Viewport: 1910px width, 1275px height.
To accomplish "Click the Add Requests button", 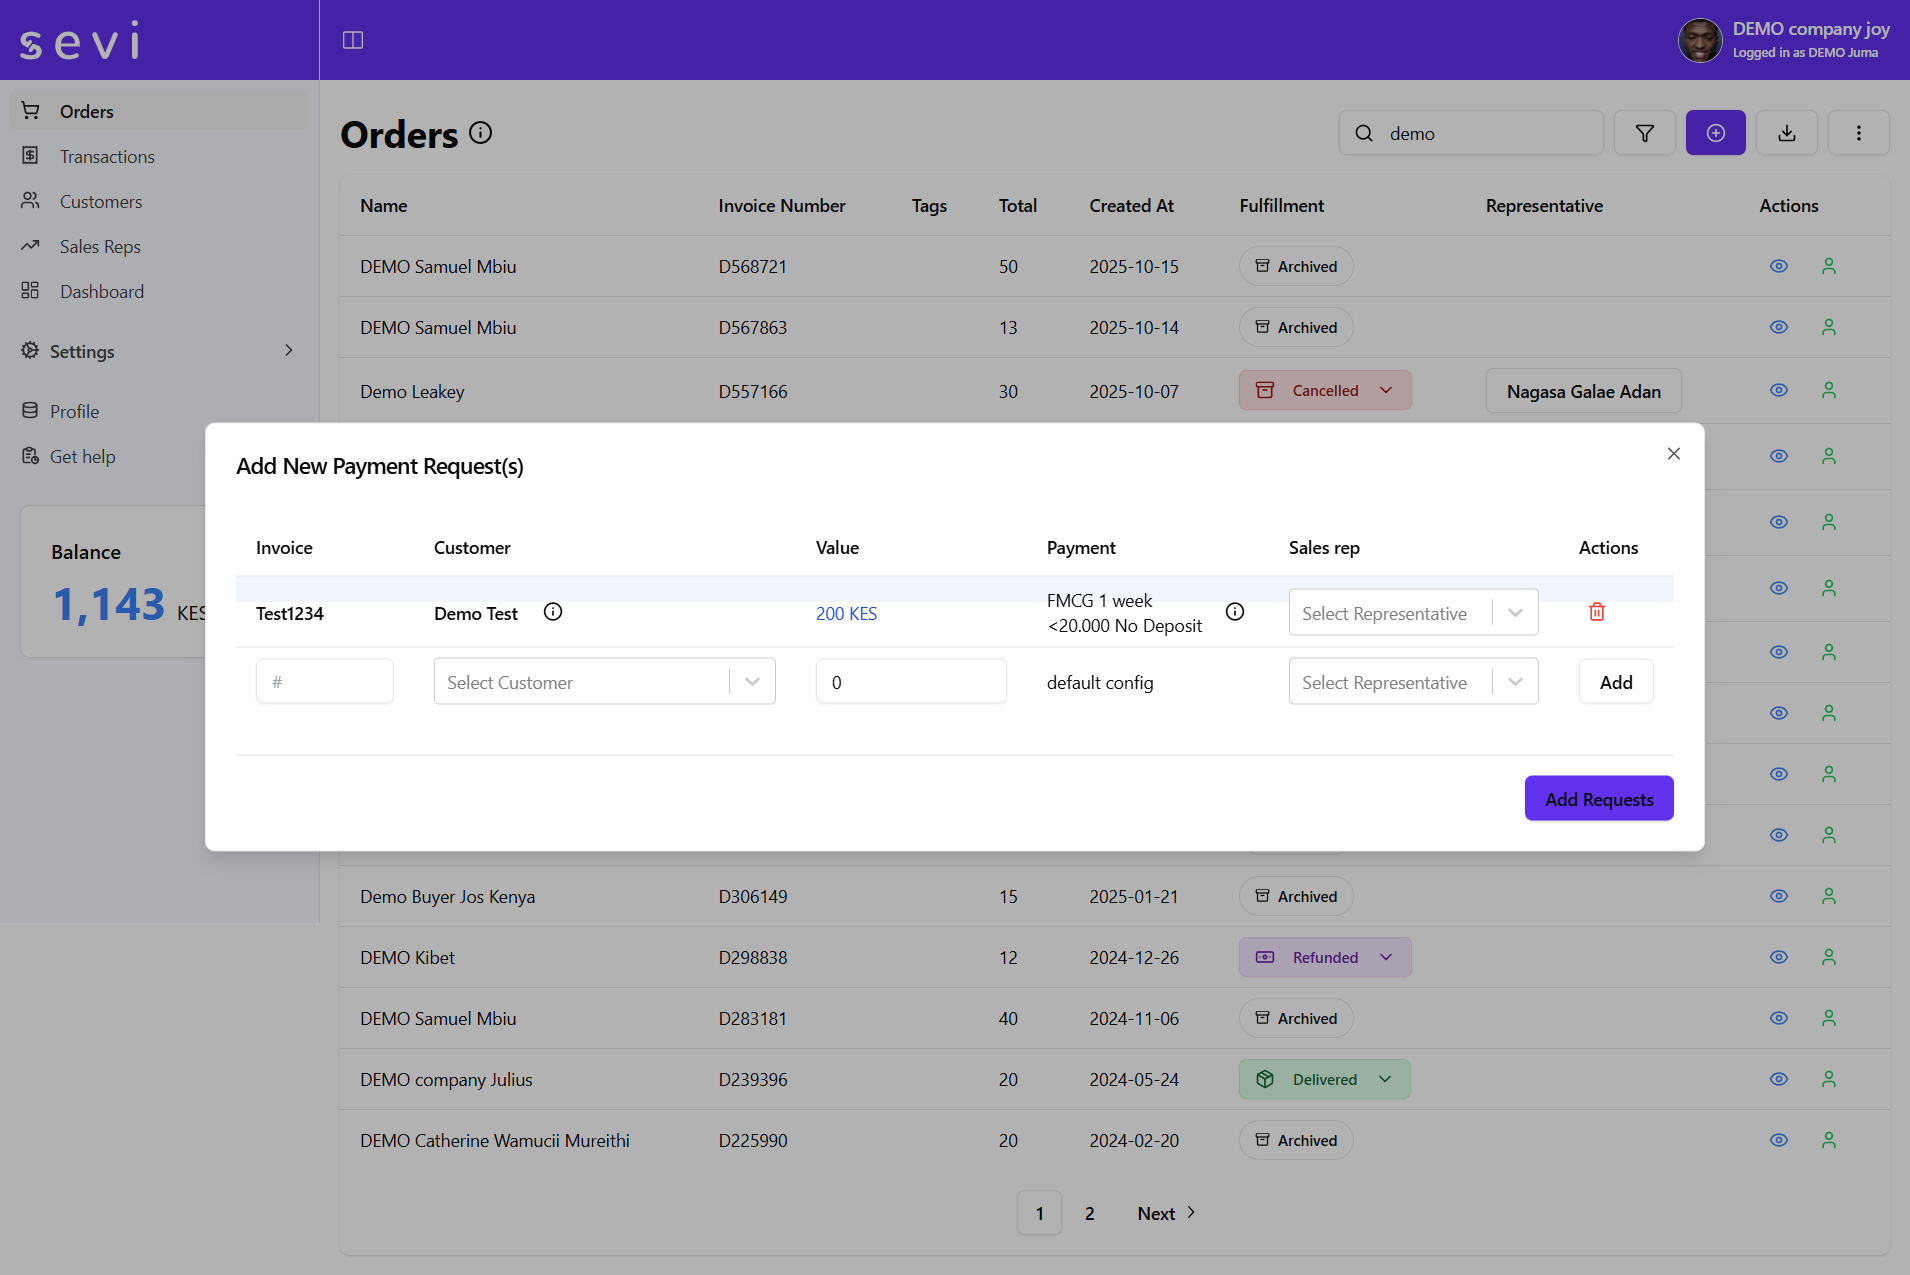I will click(1597, 798).
